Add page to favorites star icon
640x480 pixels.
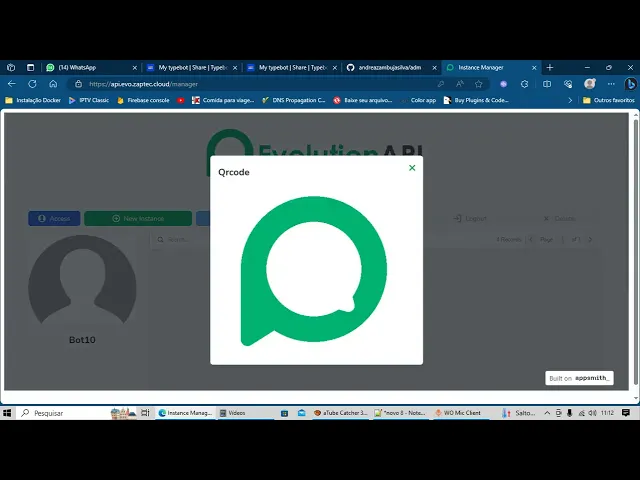[x=479, y=84]
